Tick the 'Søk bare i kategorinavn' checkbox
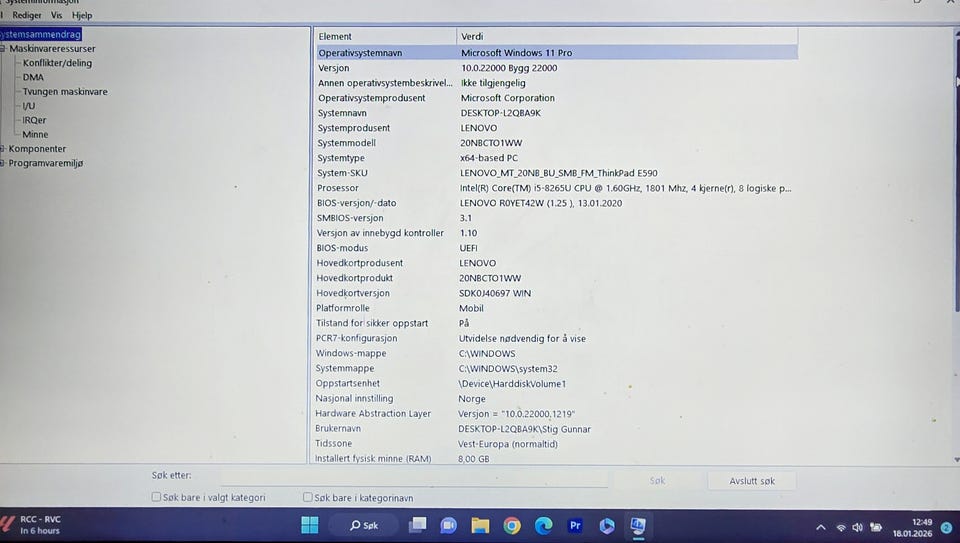The height and width of the screenshot is (543, 960). click(308, 497)
